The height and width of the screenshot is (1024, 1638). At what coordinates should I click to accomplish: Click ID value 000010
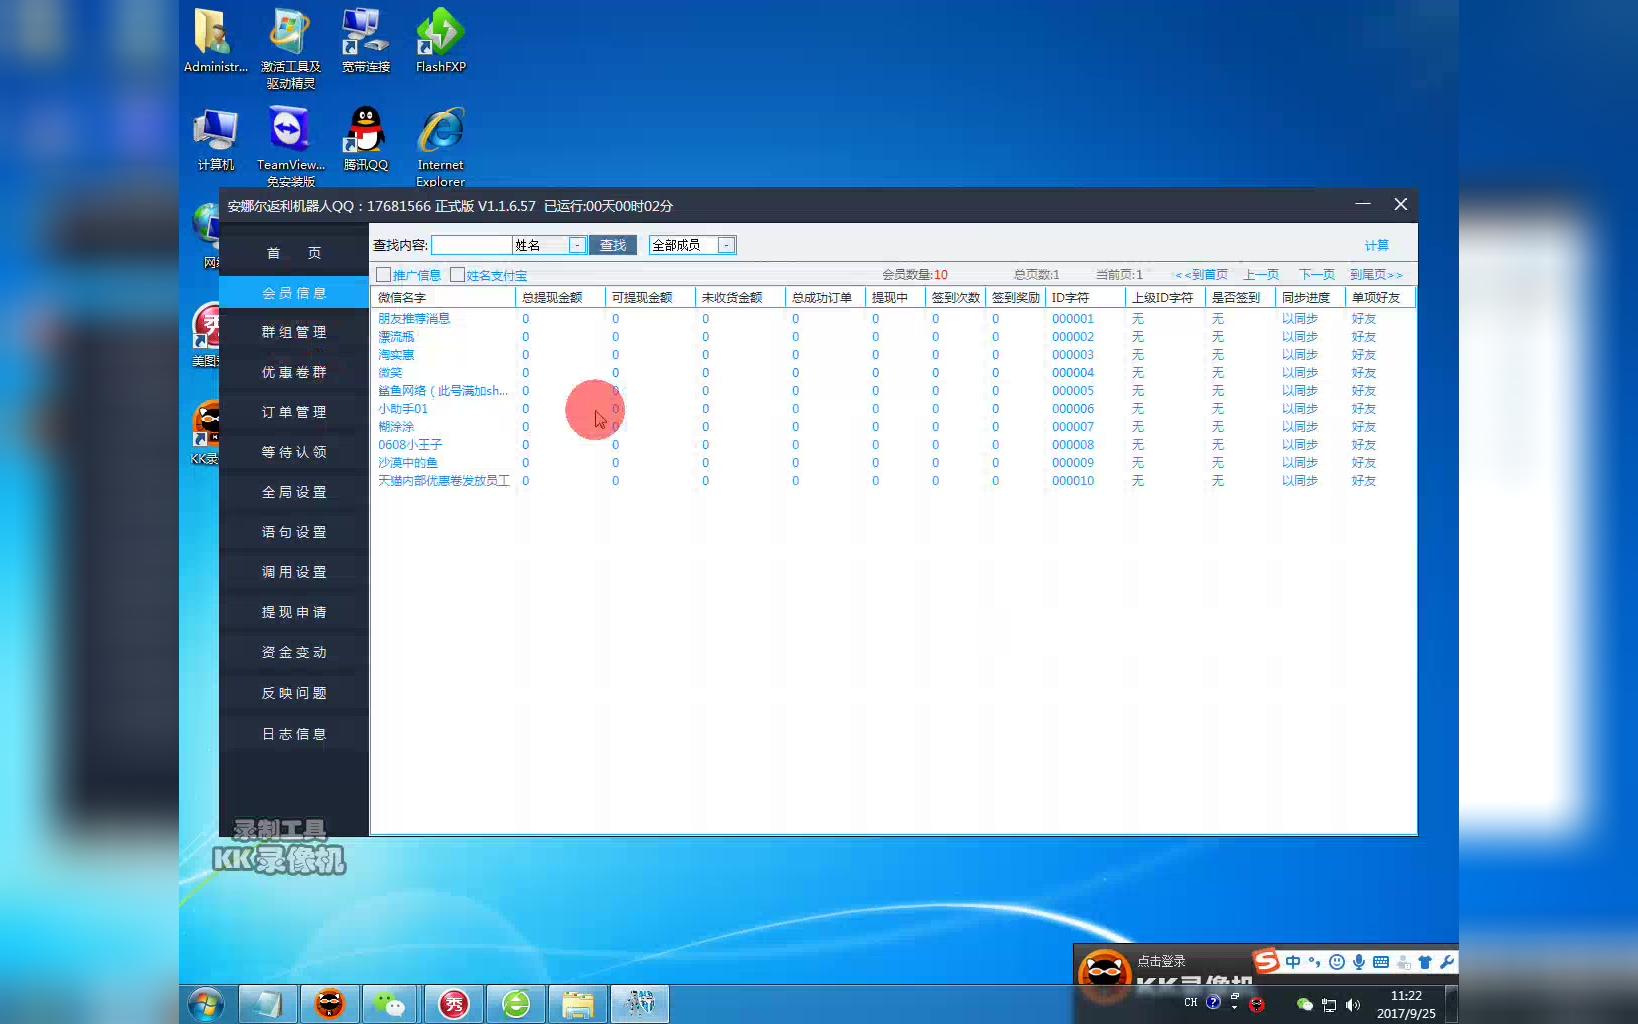point(1073,481)
